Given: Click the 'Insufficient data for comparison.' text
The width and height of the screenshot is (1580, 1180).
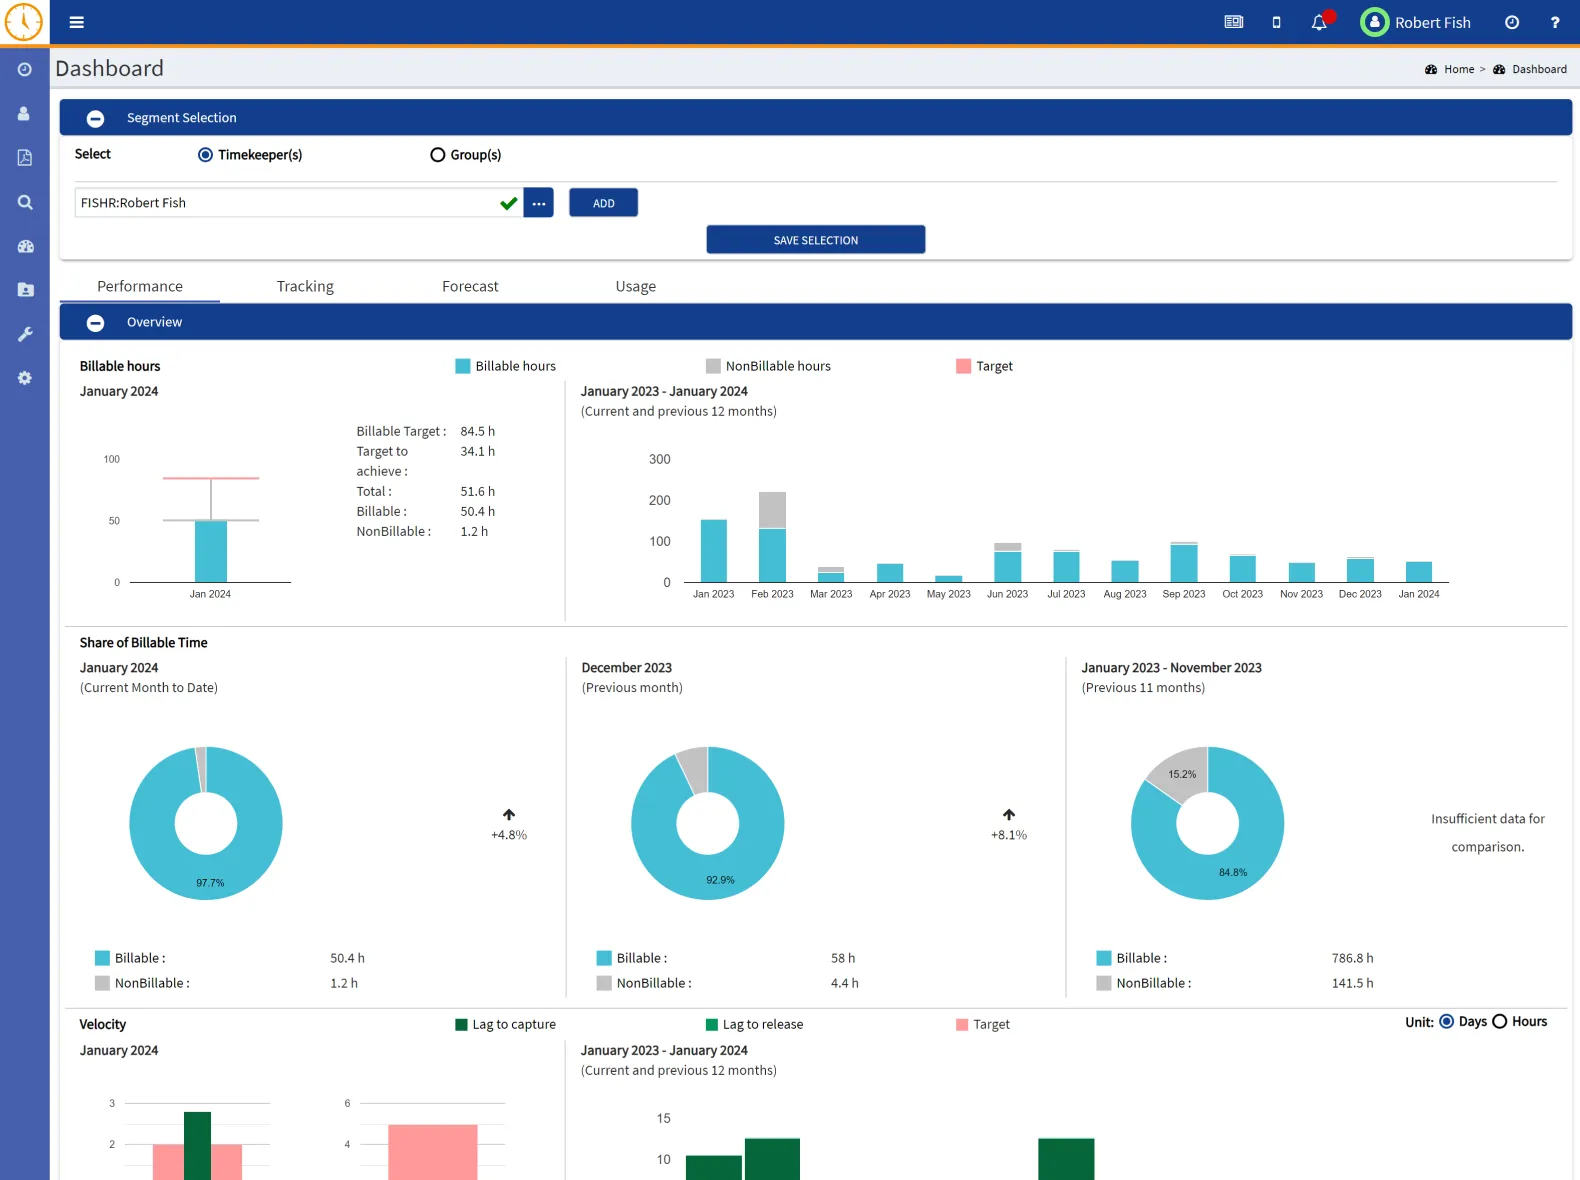Looking at the screenshot, I should tap(1488, 833).
